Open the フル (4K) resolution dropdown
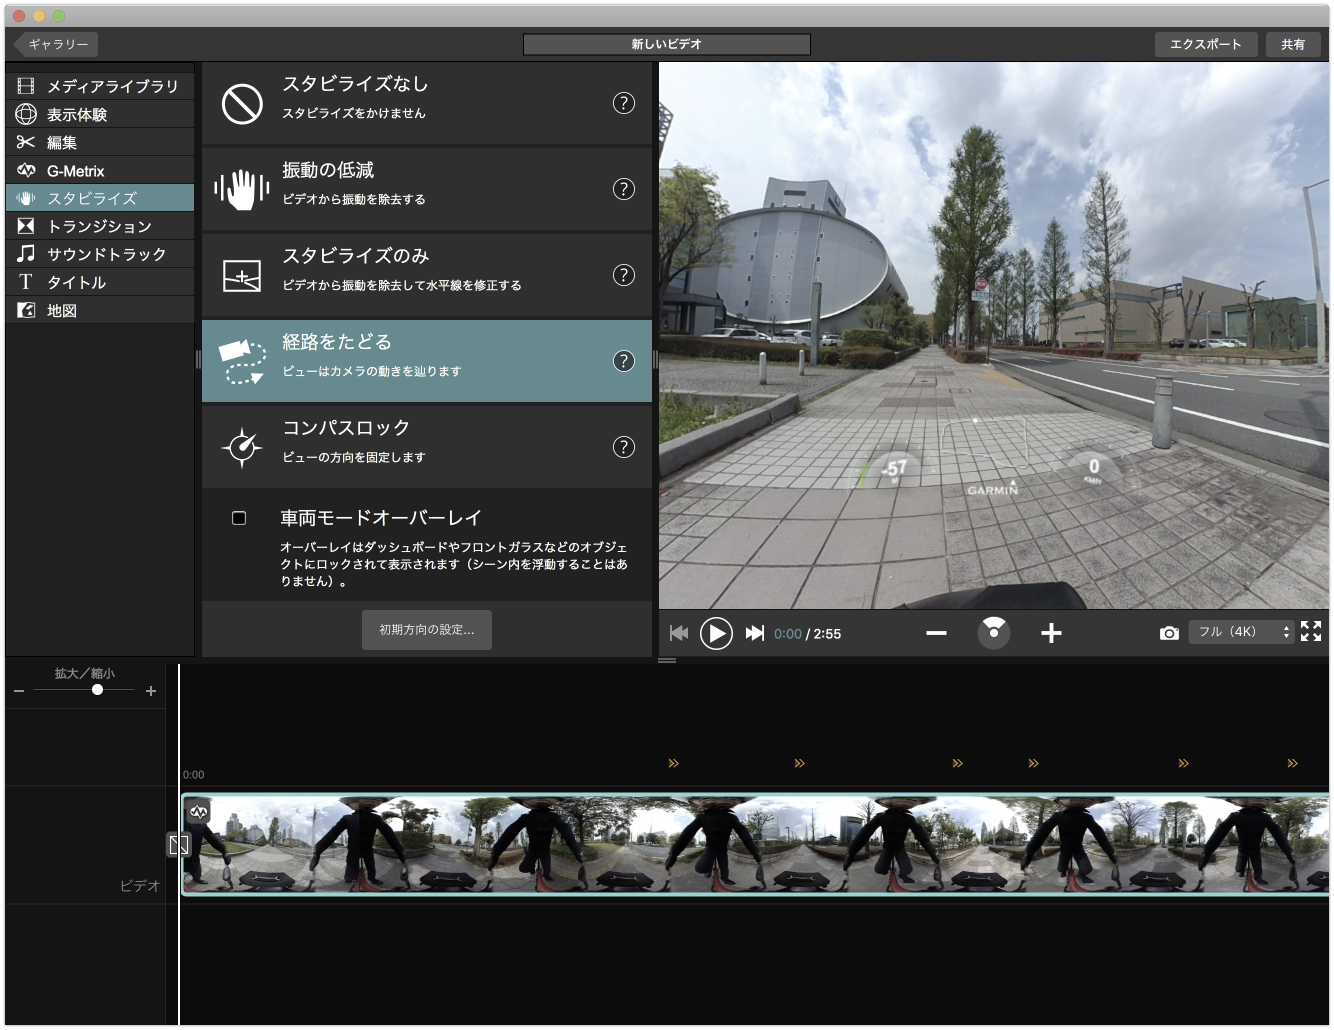The image size is (1334, 1030). [x=1241, y=632]
